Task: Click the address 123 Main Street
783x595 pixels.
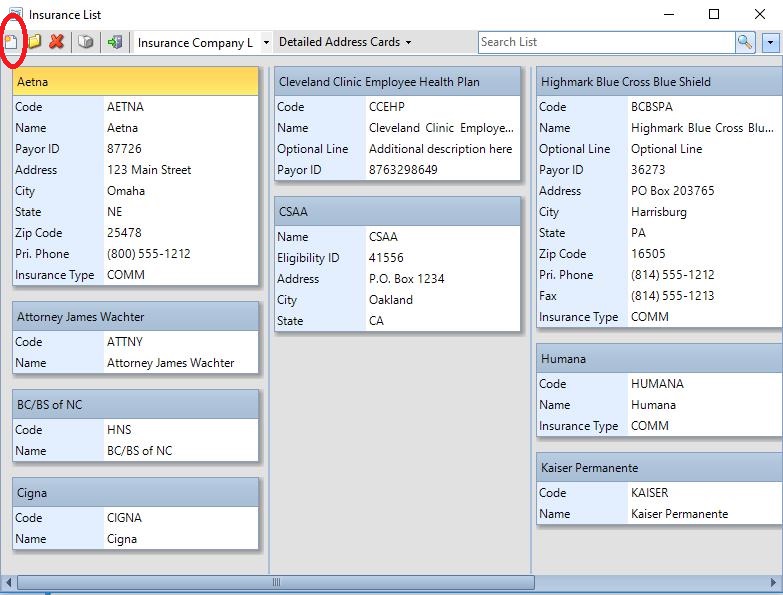Action: tap(149, 170)
